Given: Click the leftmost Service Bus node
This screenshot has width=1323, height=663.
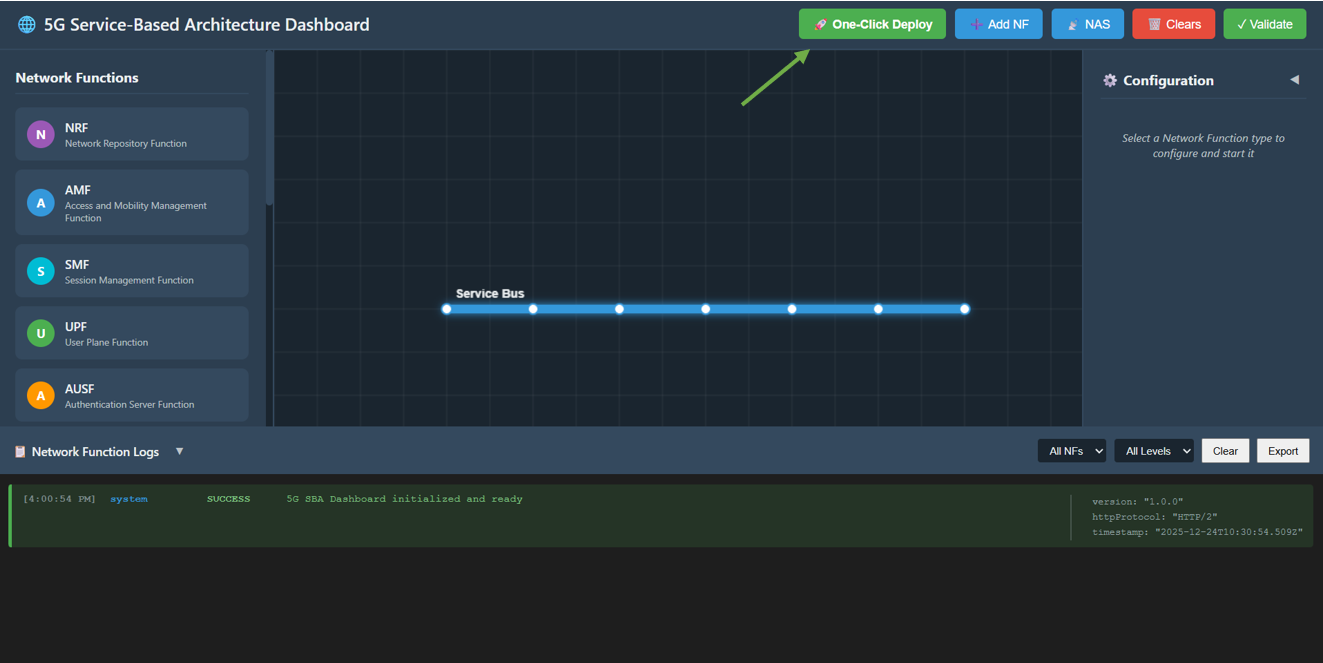Looking at the screenshot, I should (447, 309).
